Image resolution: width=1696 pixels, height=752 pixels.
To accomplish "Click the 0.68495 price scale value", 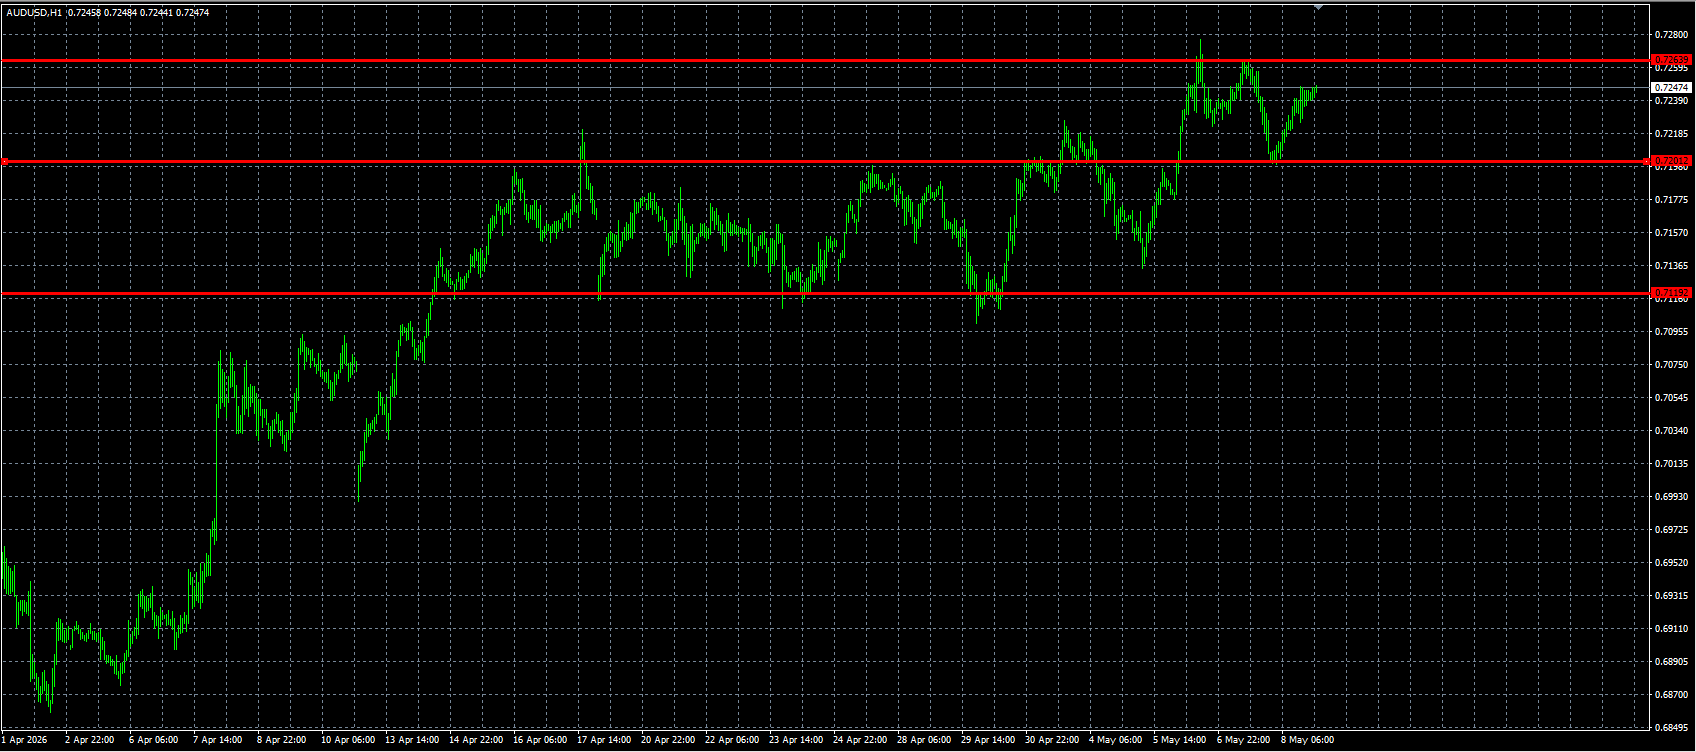I will 1671,728.
